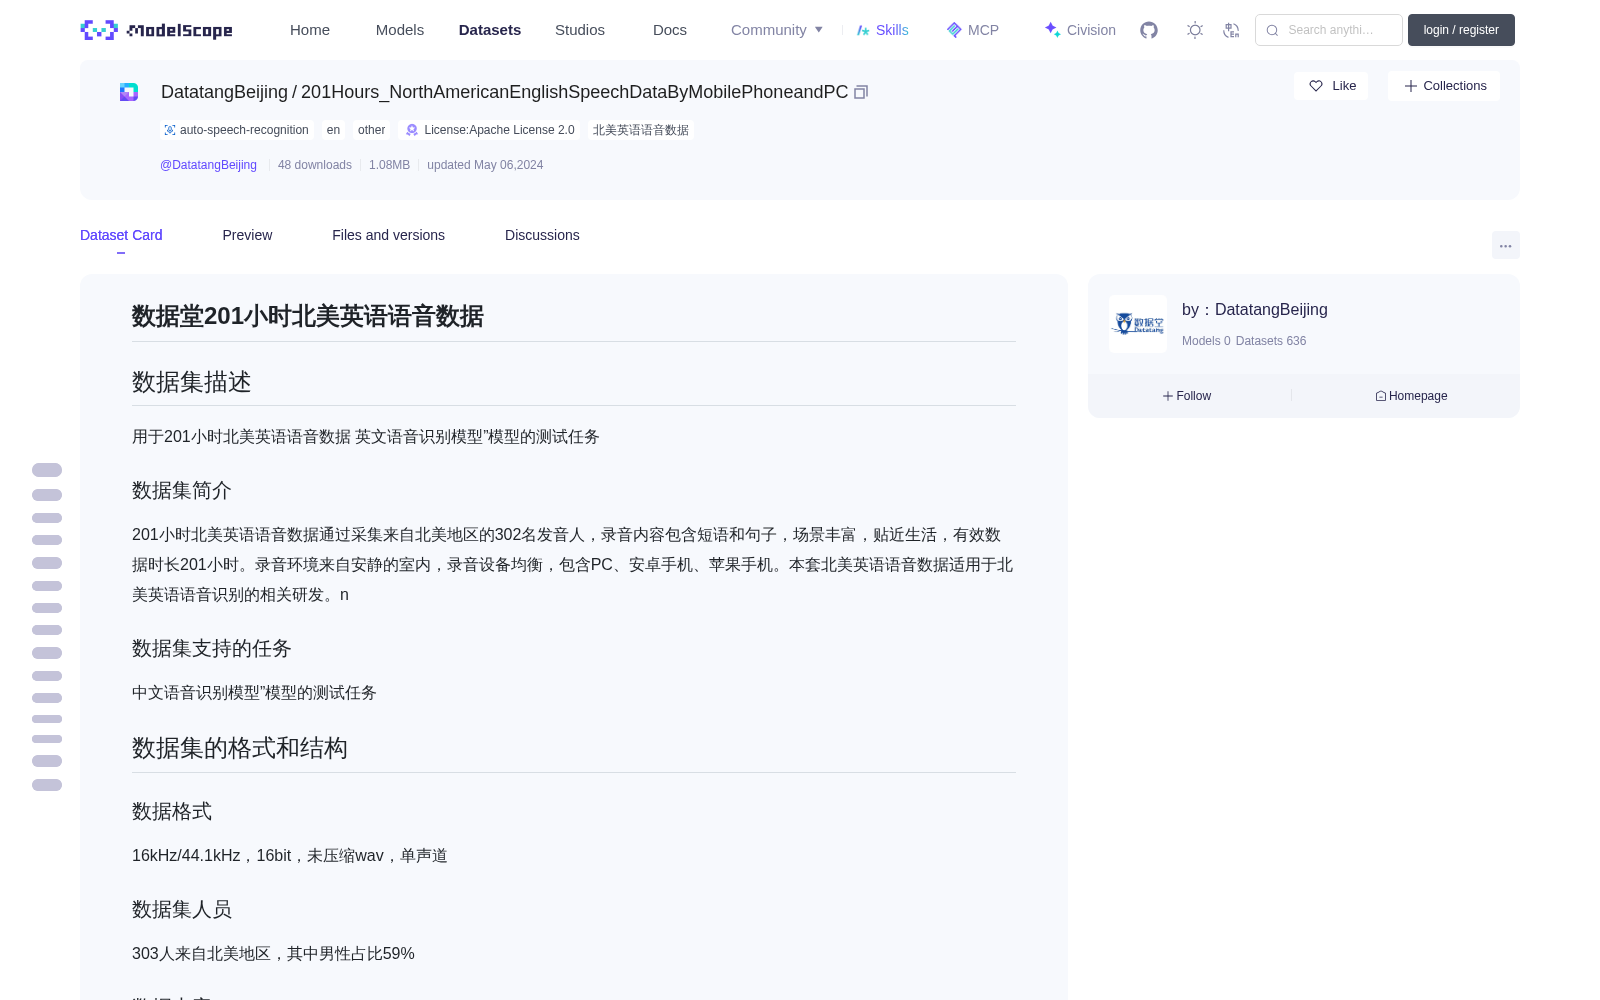Image resolution: width=1600 pixels, height=1000 pixels.
Task: Click the login / register button
Action: coord(1461,30)
